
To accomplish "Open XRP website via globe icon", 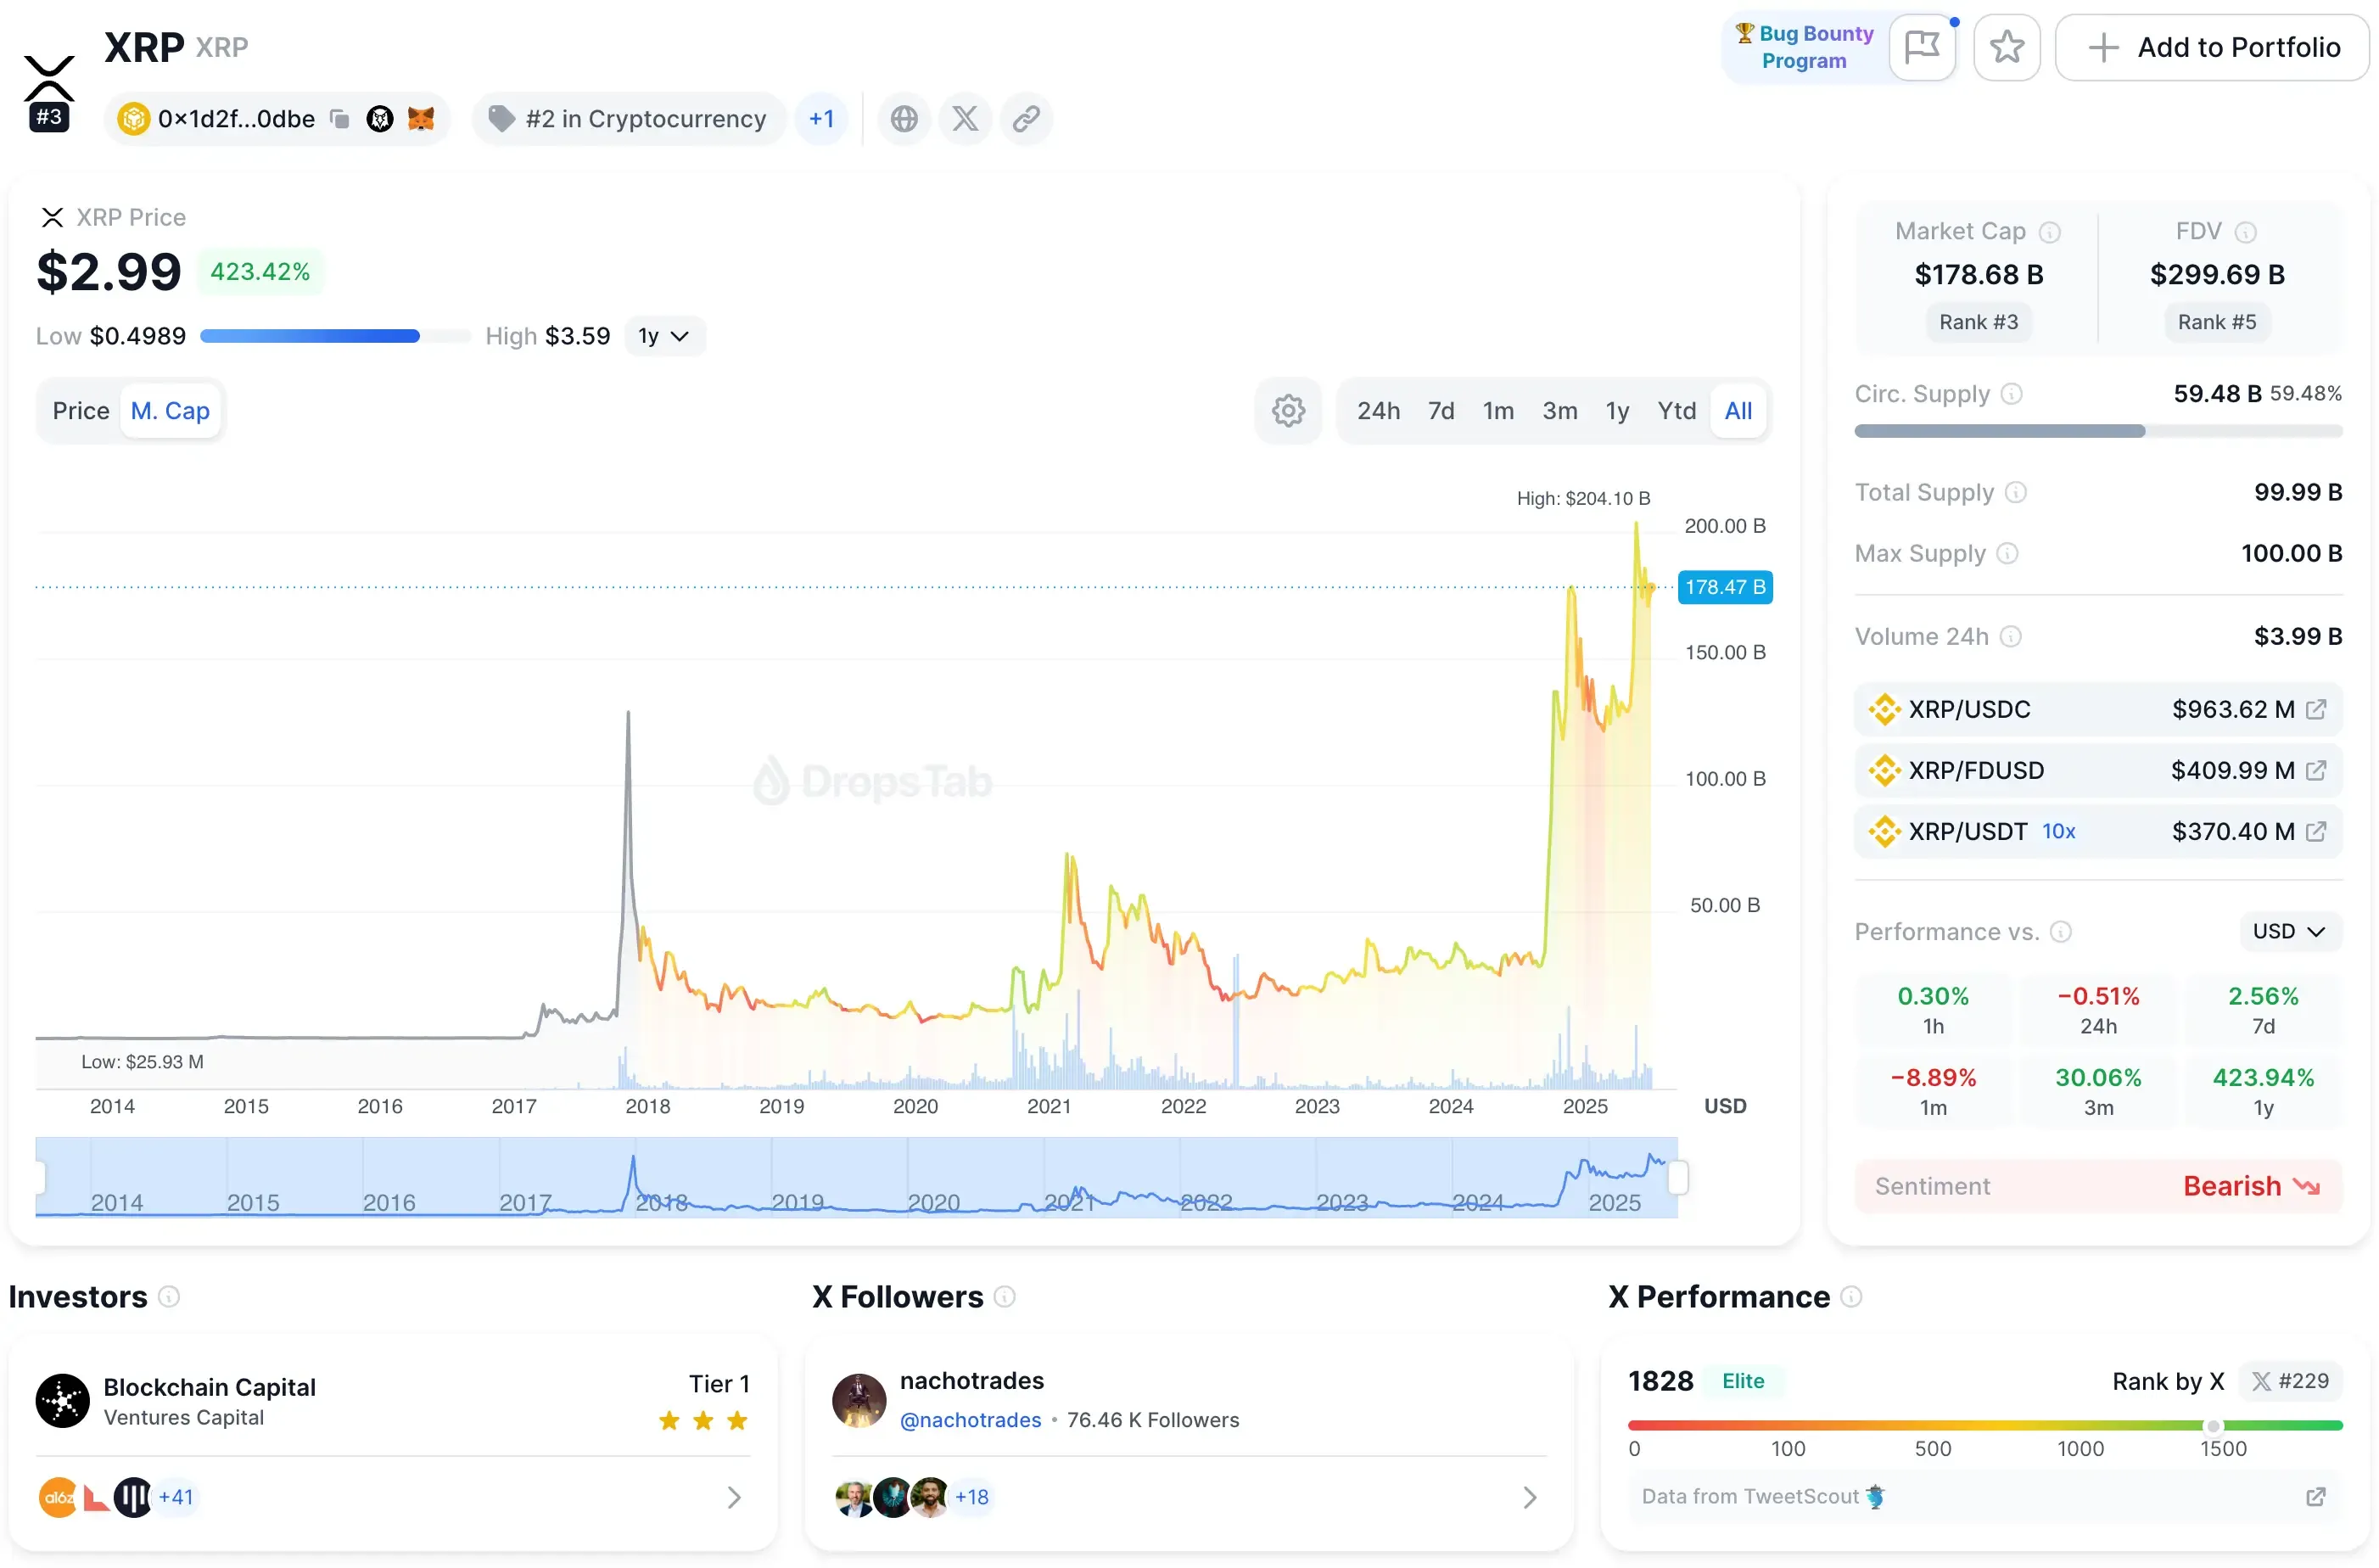I will click(x=904, y=118).
